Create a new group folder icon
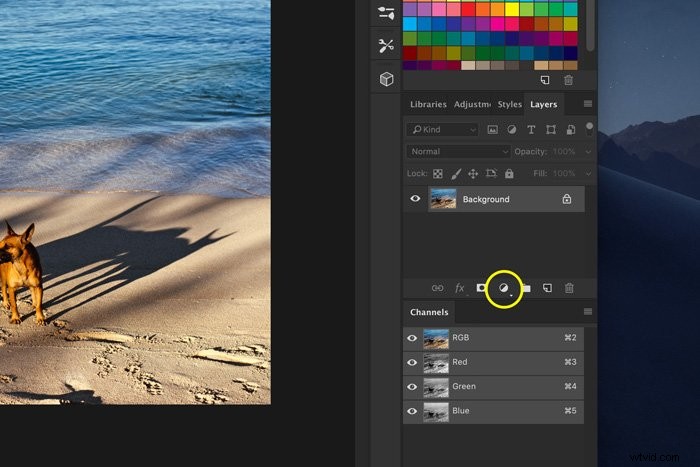This screenshot has width=700, height=467. pyautogui.click(x=526, y=288)
